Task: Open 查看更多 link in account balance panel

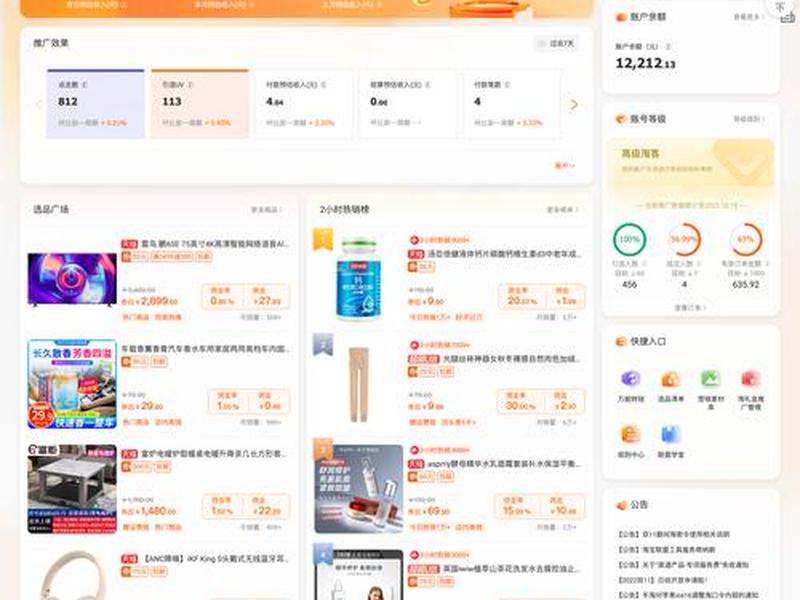Action: [749, 17]
